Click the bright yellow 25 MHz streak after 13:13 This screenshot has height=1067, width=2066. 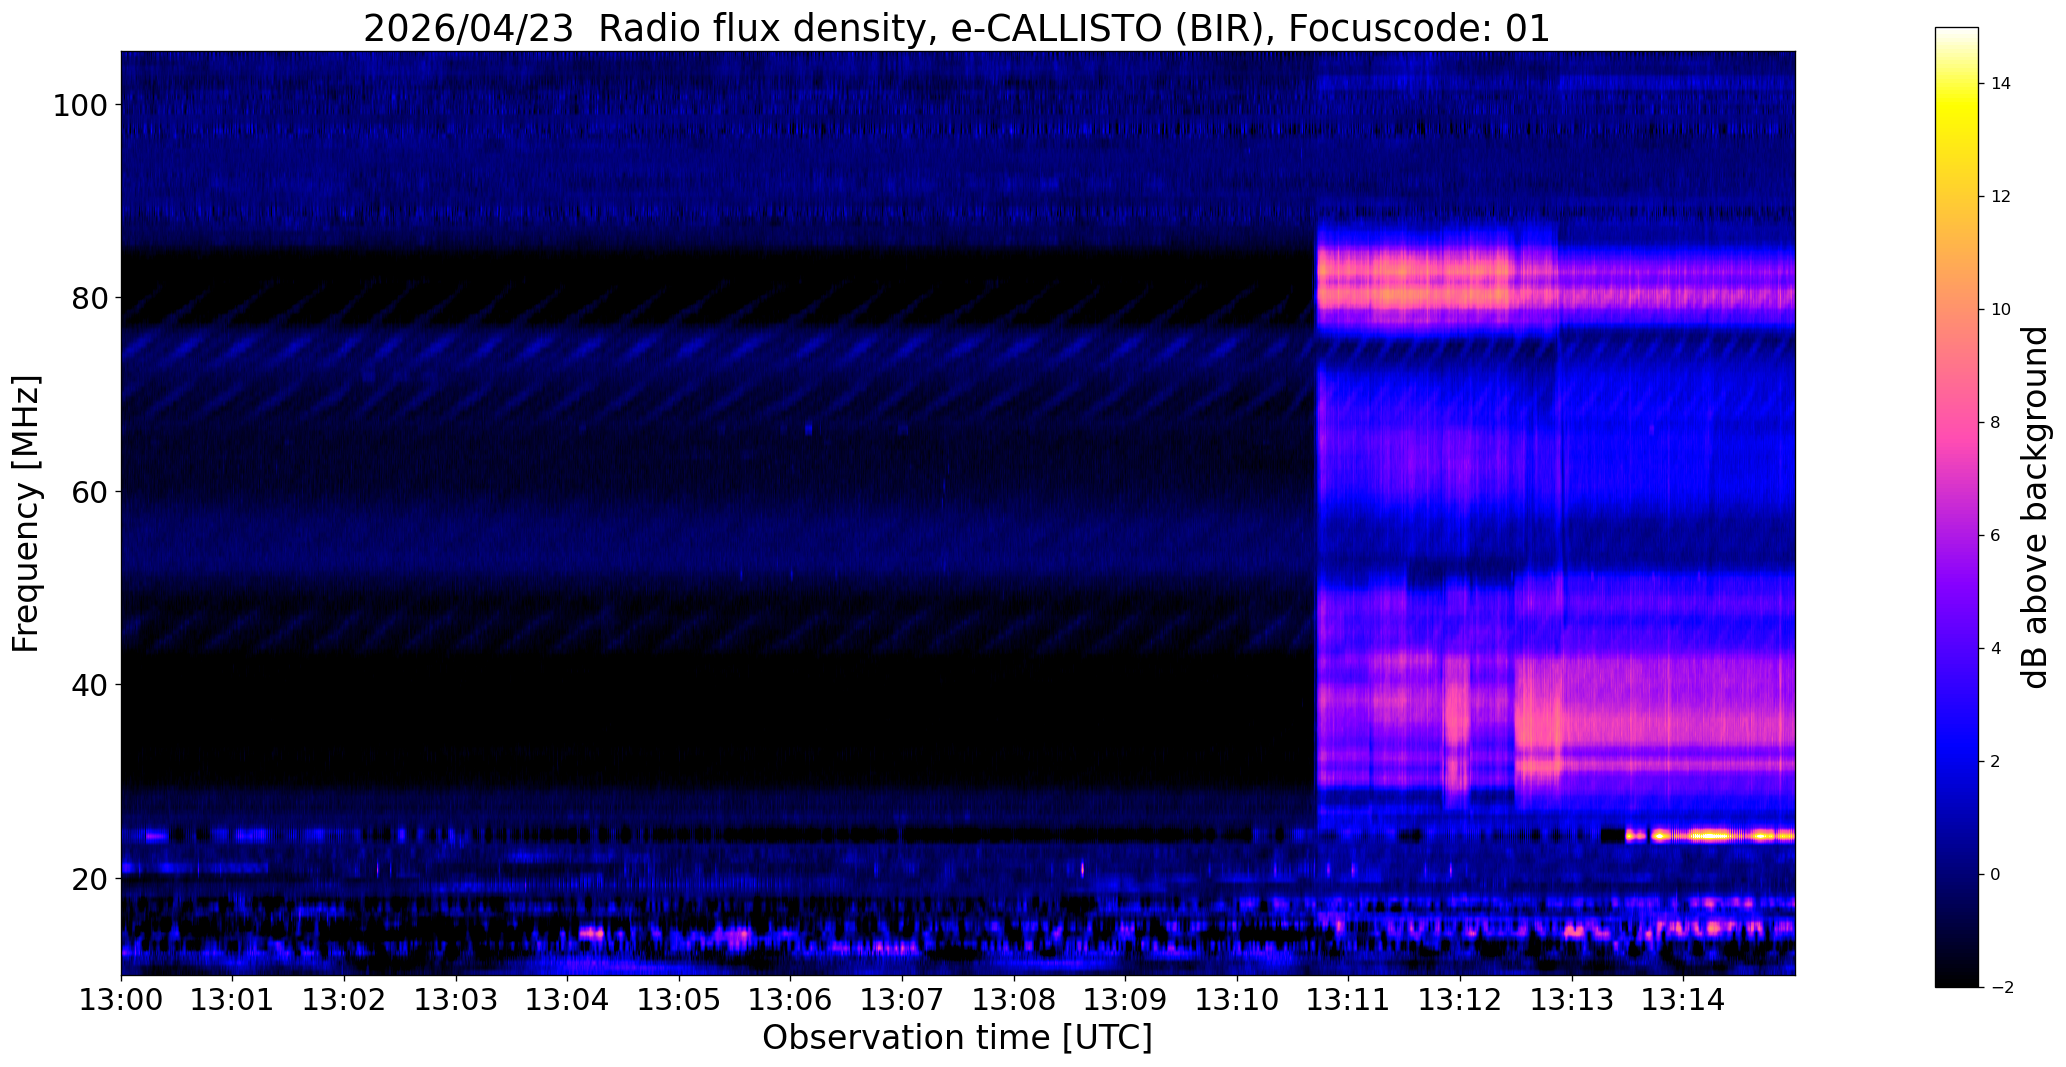(x=1710, y=835)
